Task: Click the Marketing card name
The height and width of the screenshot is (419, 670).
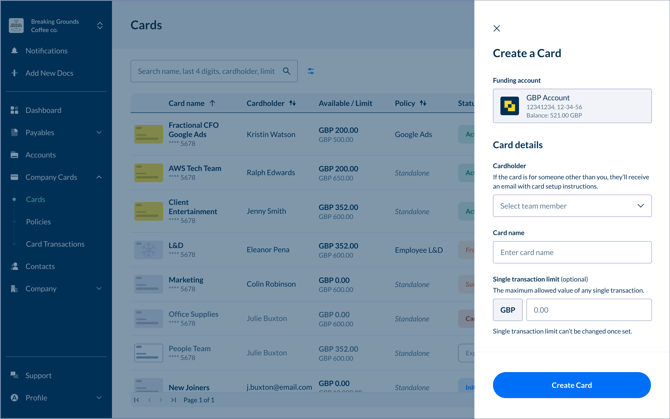Action: click(x=186, y=280)
